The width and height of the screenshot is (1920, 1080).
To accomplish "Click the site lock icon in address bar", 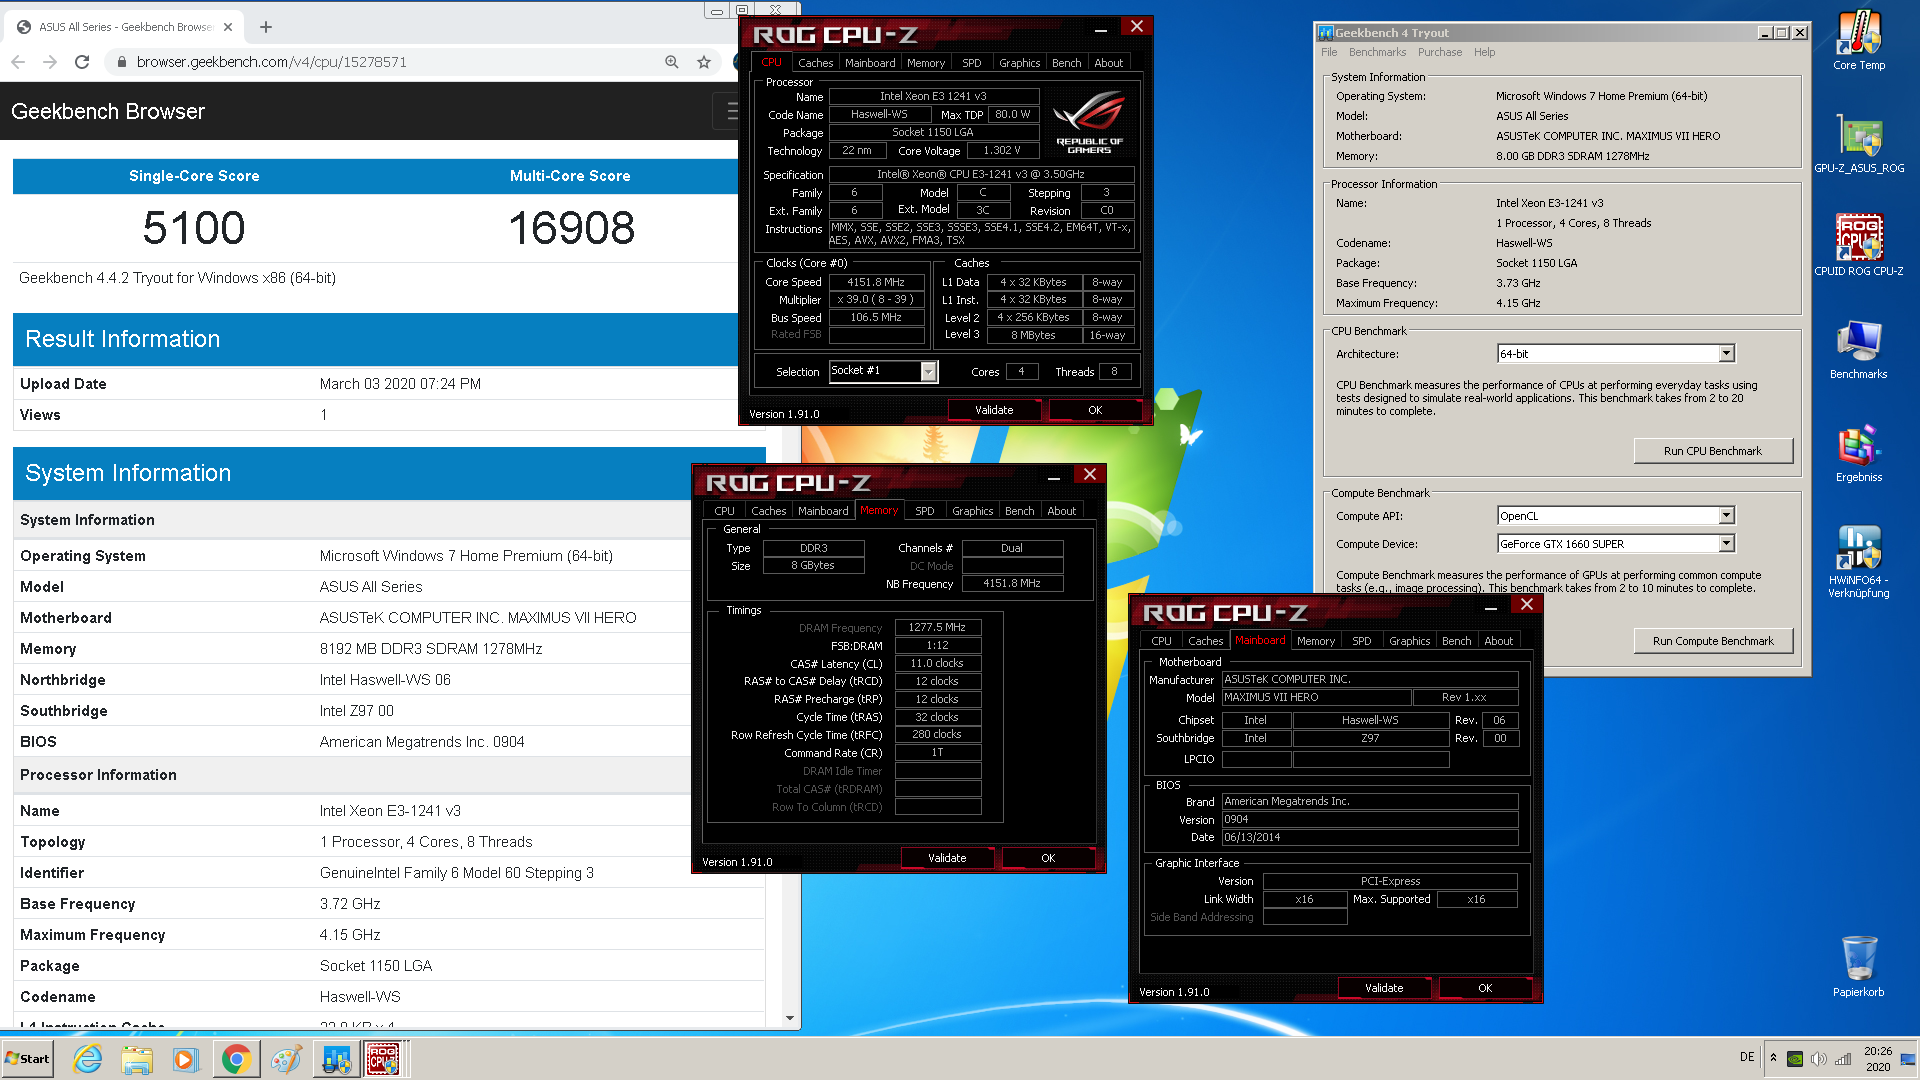I will coord(121,62).
